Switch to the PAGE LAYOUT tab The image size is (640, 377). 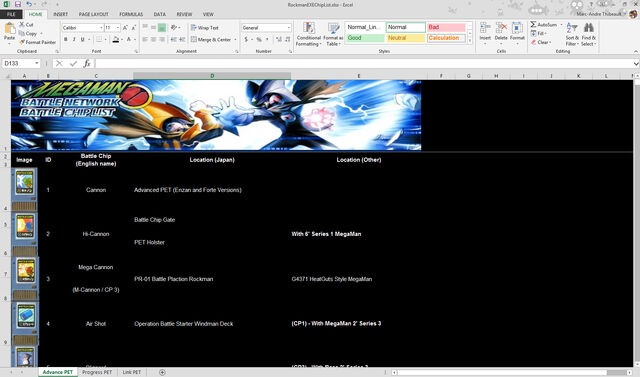[x=93, y=14]
